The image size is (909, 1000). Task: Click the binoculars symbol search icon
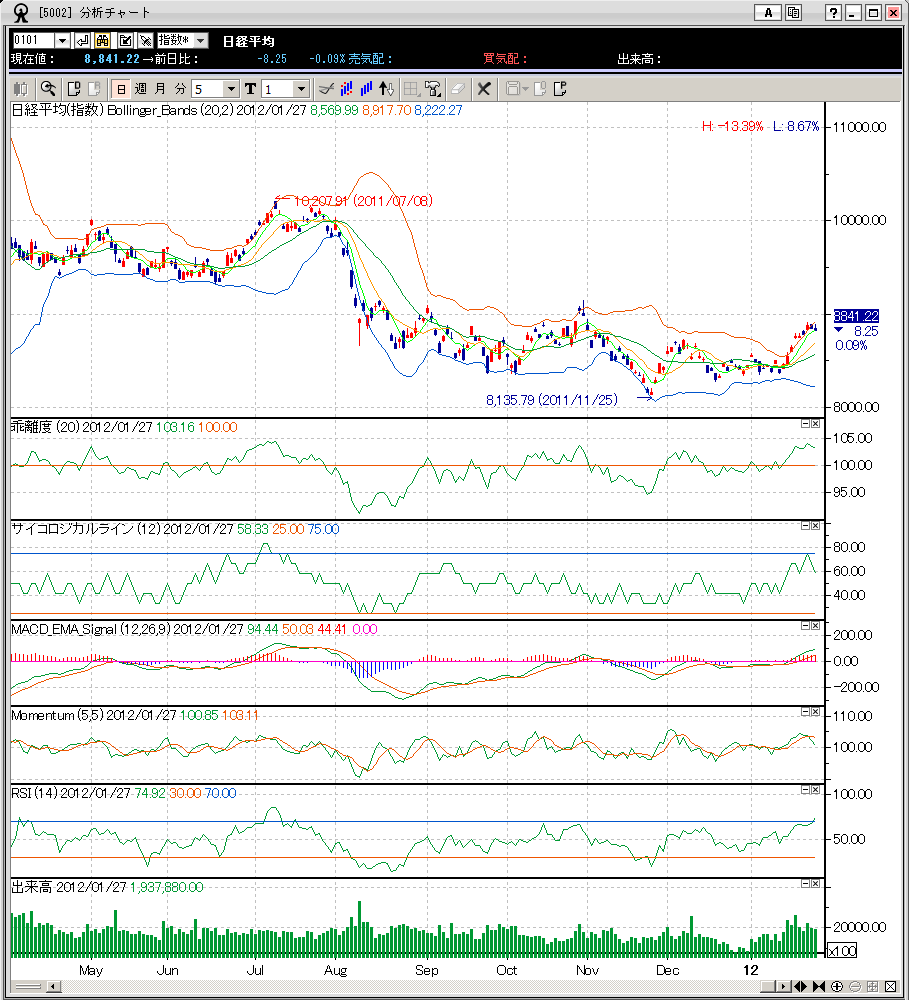tap(102, 40)
